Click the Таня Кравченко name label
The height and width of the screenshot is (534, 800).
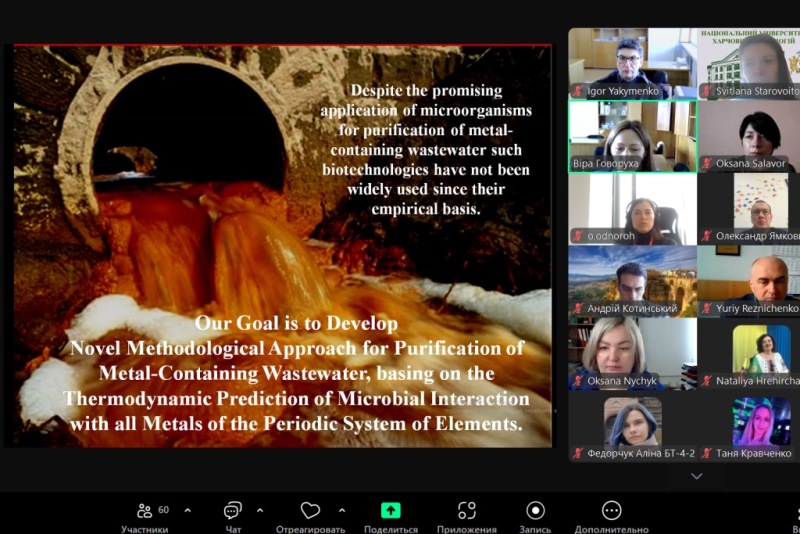(756, 453)
